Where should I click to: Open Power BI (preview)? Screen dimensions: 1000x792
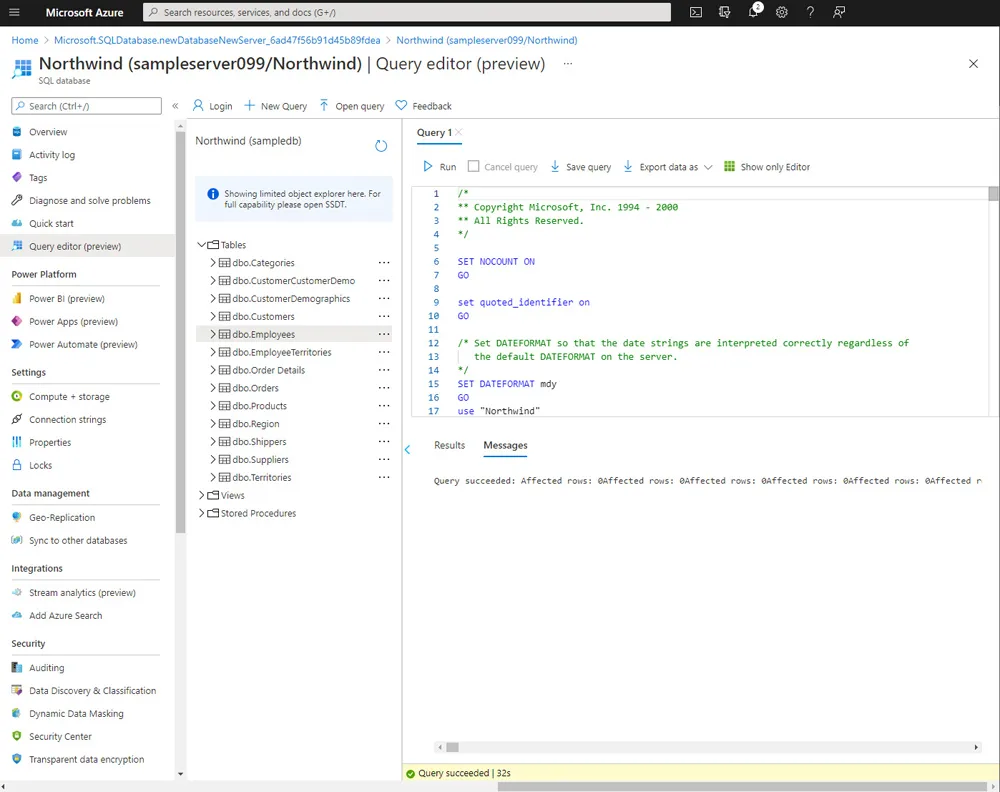tap(67, 298)
